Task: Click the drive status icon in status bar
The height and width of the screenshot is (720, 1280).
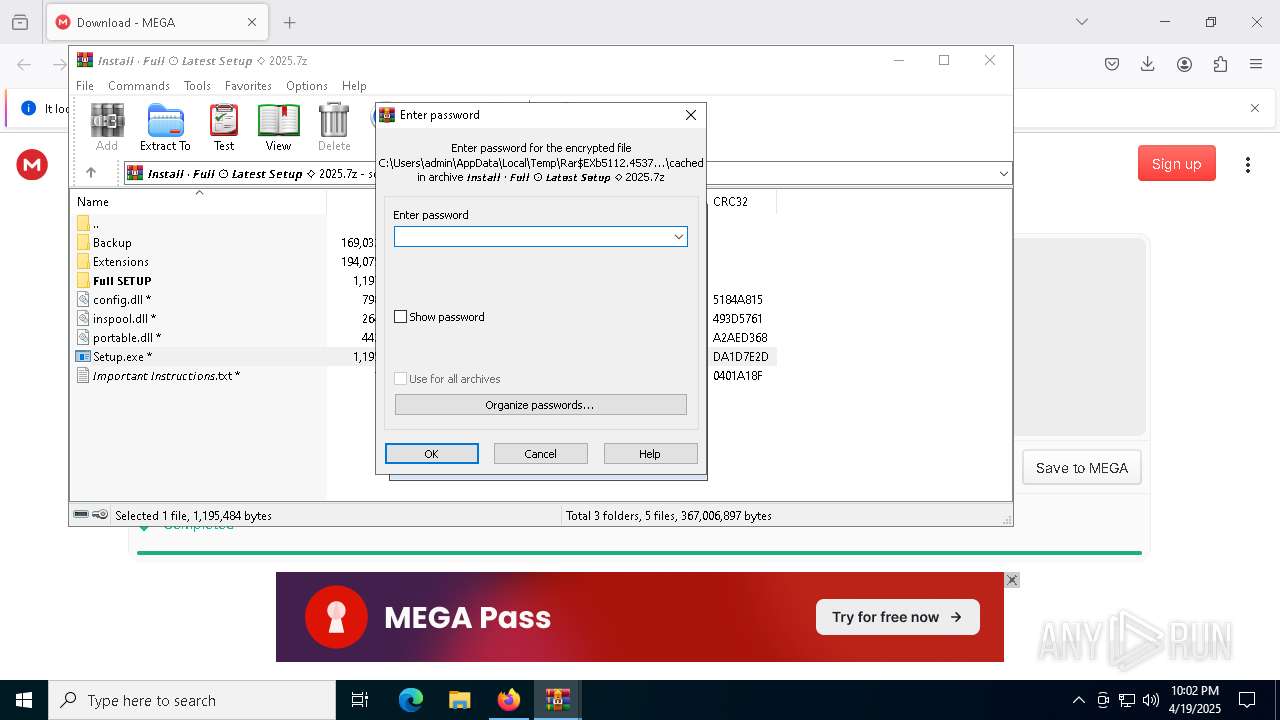Action: click(x=81, y=515)
